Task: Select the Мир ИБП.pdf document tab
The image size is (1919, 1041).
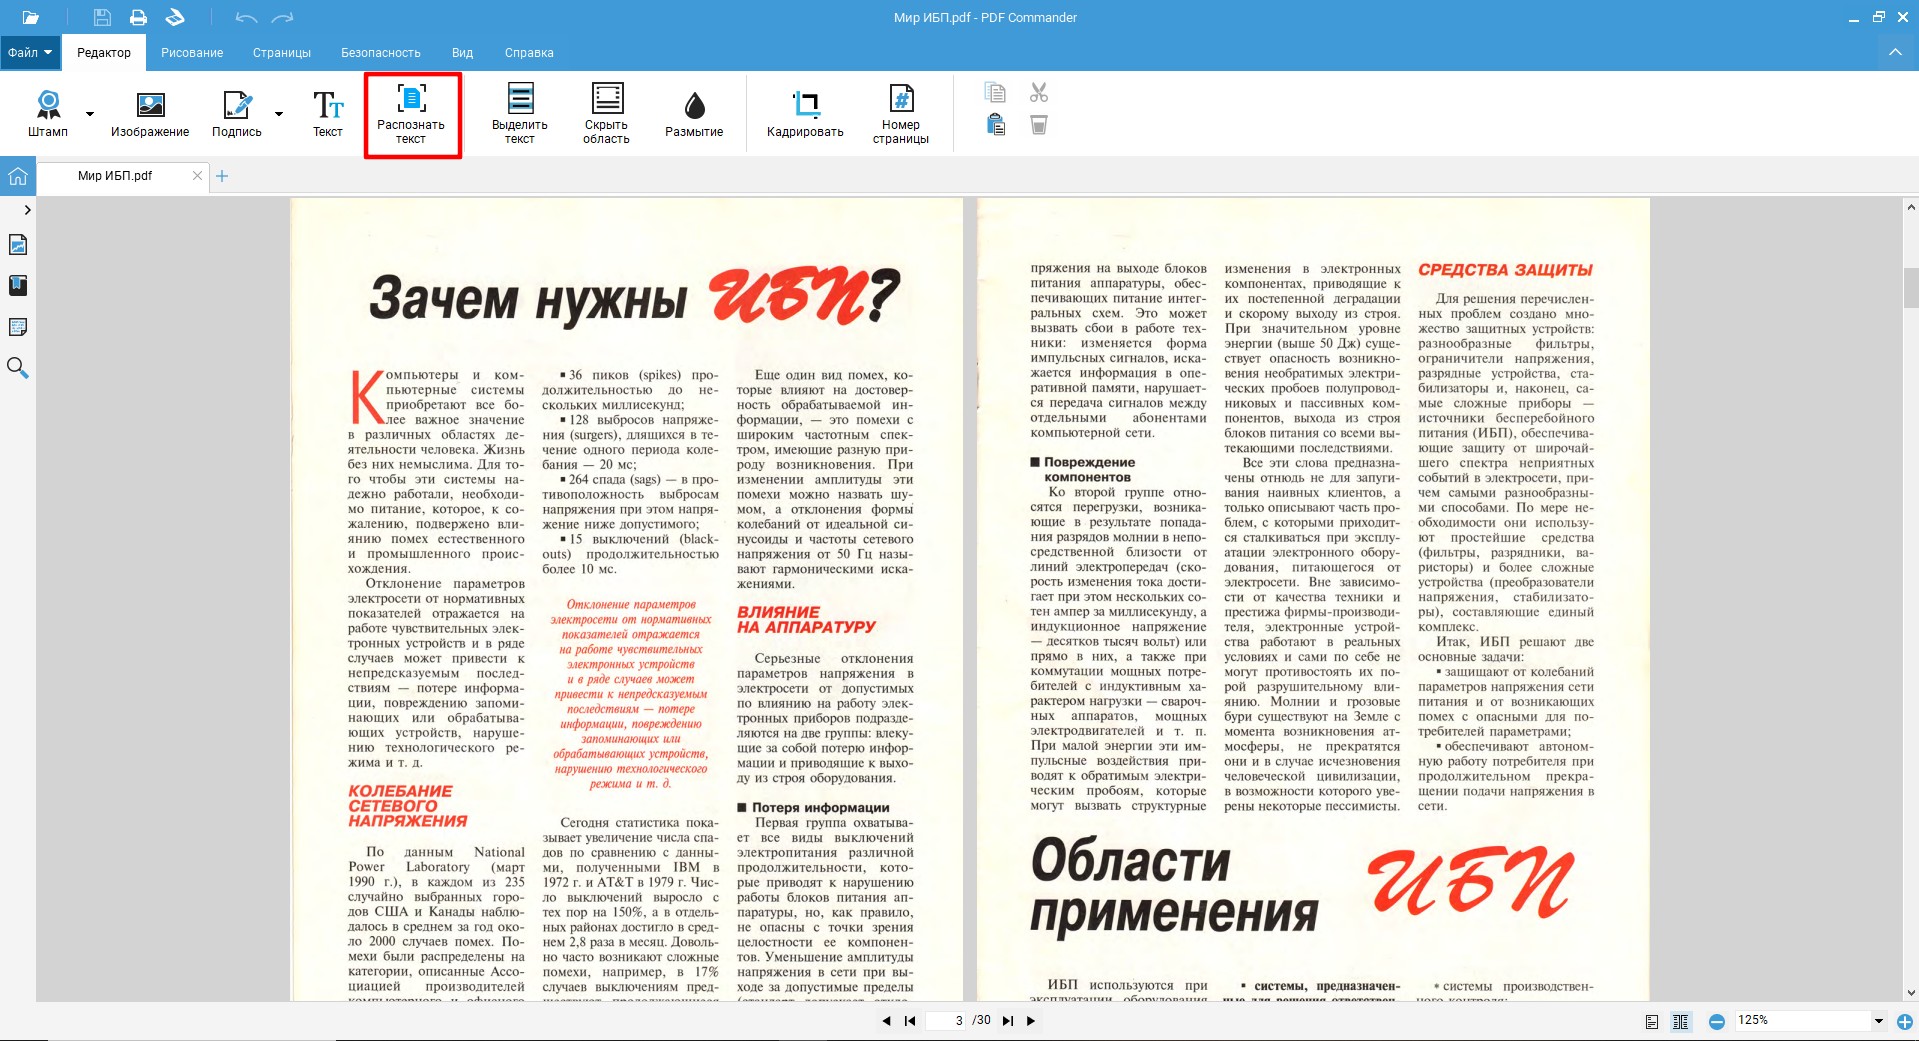Action: point(115,176)
